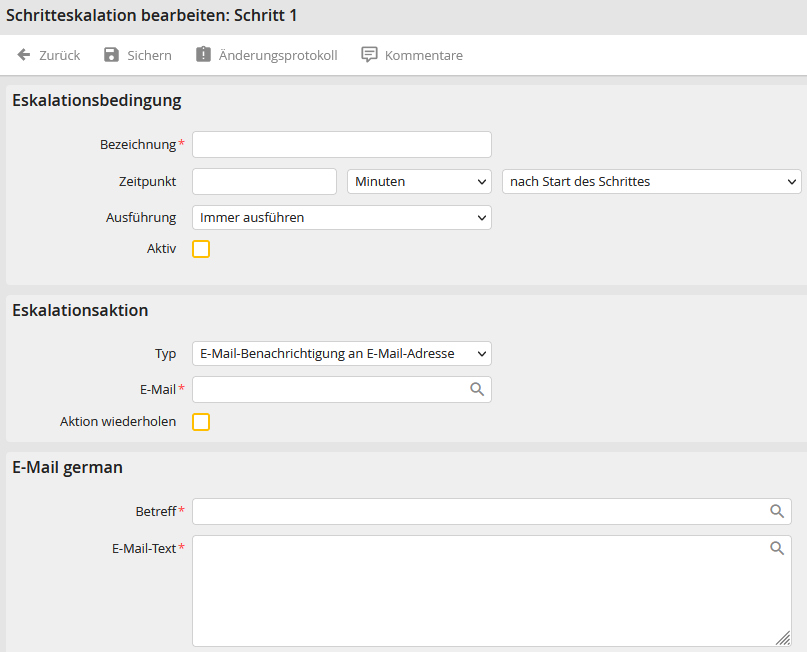This screenshot has height=652, width=807.
Task: Click the Sichern floppy disk icon
Action: tap(112, 55)
